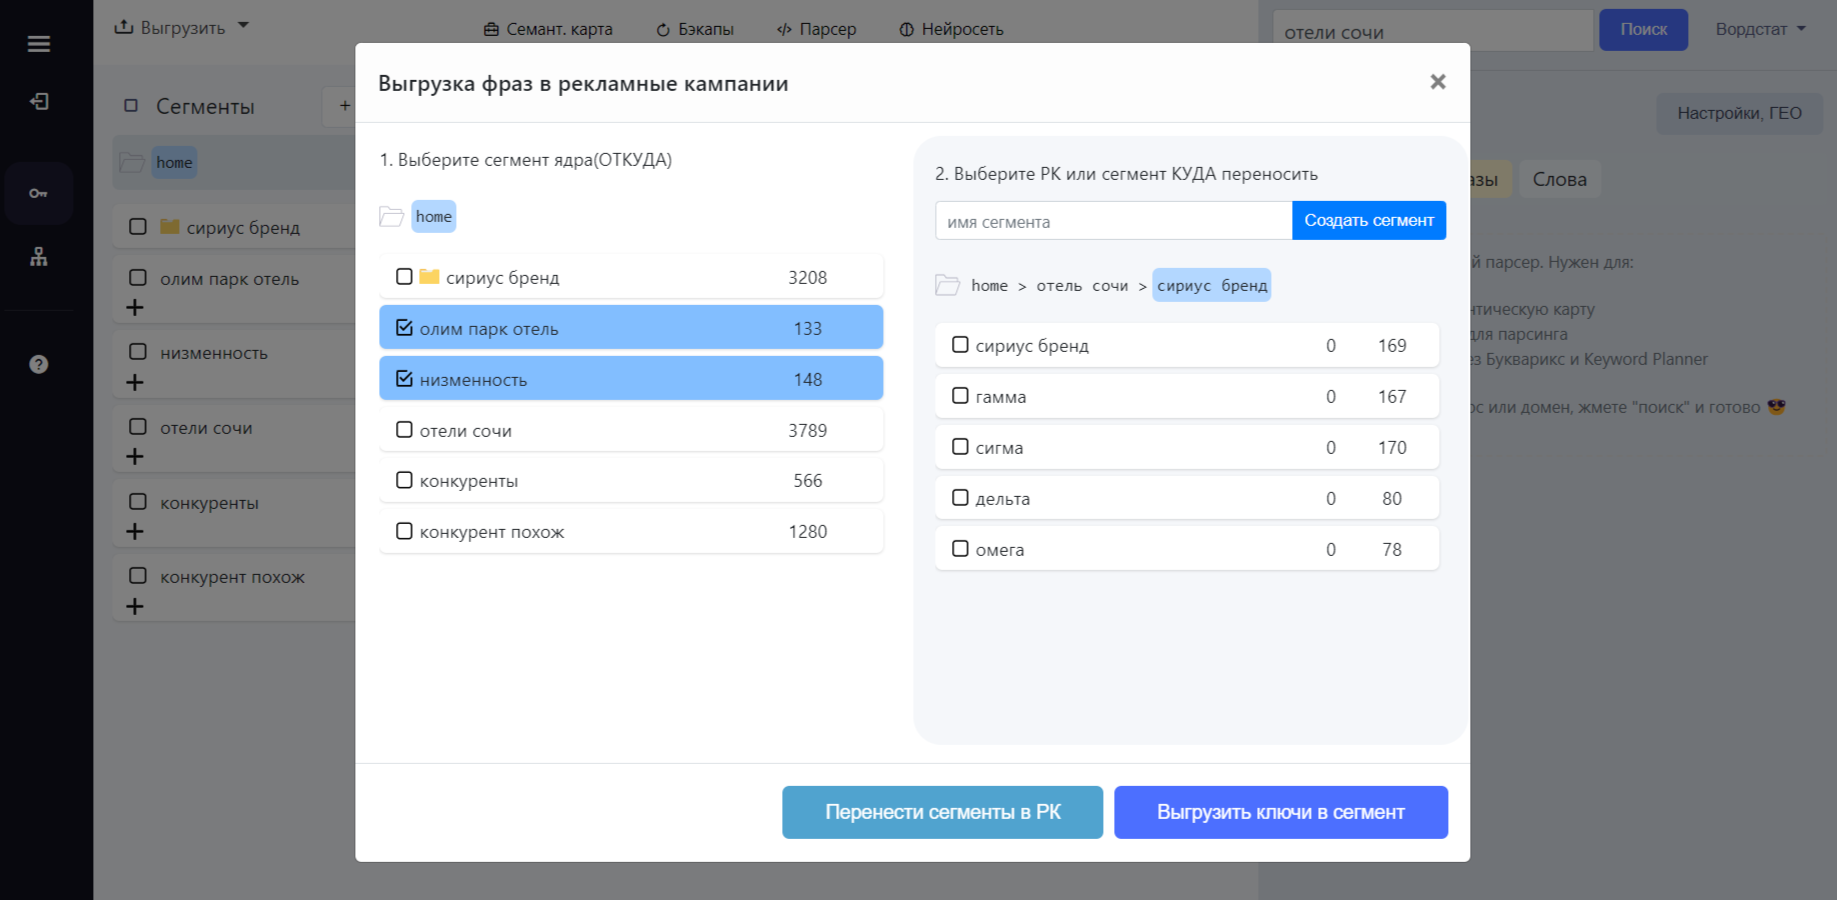This screenshot has width=1837, height=900.
Task: Open the Выгрузить dropdown menu
Action: (x=181, y=27)
